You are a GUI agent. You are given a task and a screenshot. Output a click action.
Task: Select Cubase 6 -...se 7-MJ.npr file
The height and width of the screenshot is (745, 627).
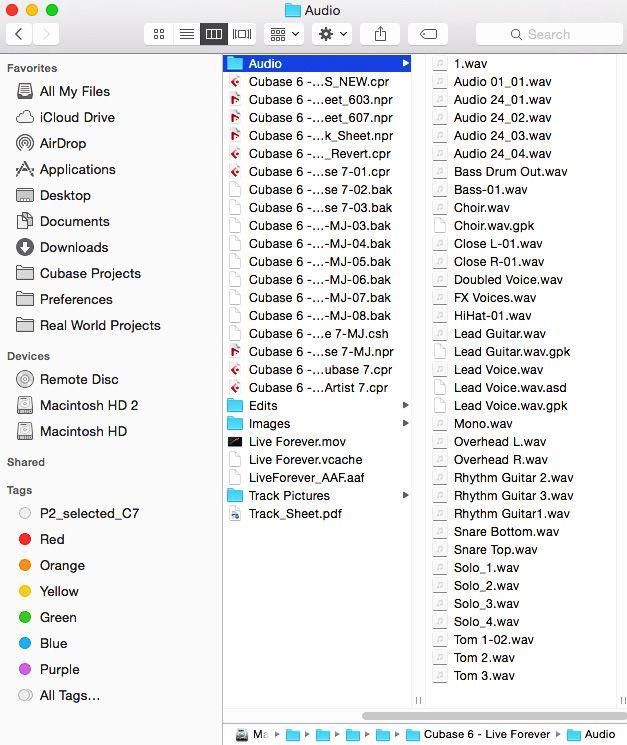point(317,352)
